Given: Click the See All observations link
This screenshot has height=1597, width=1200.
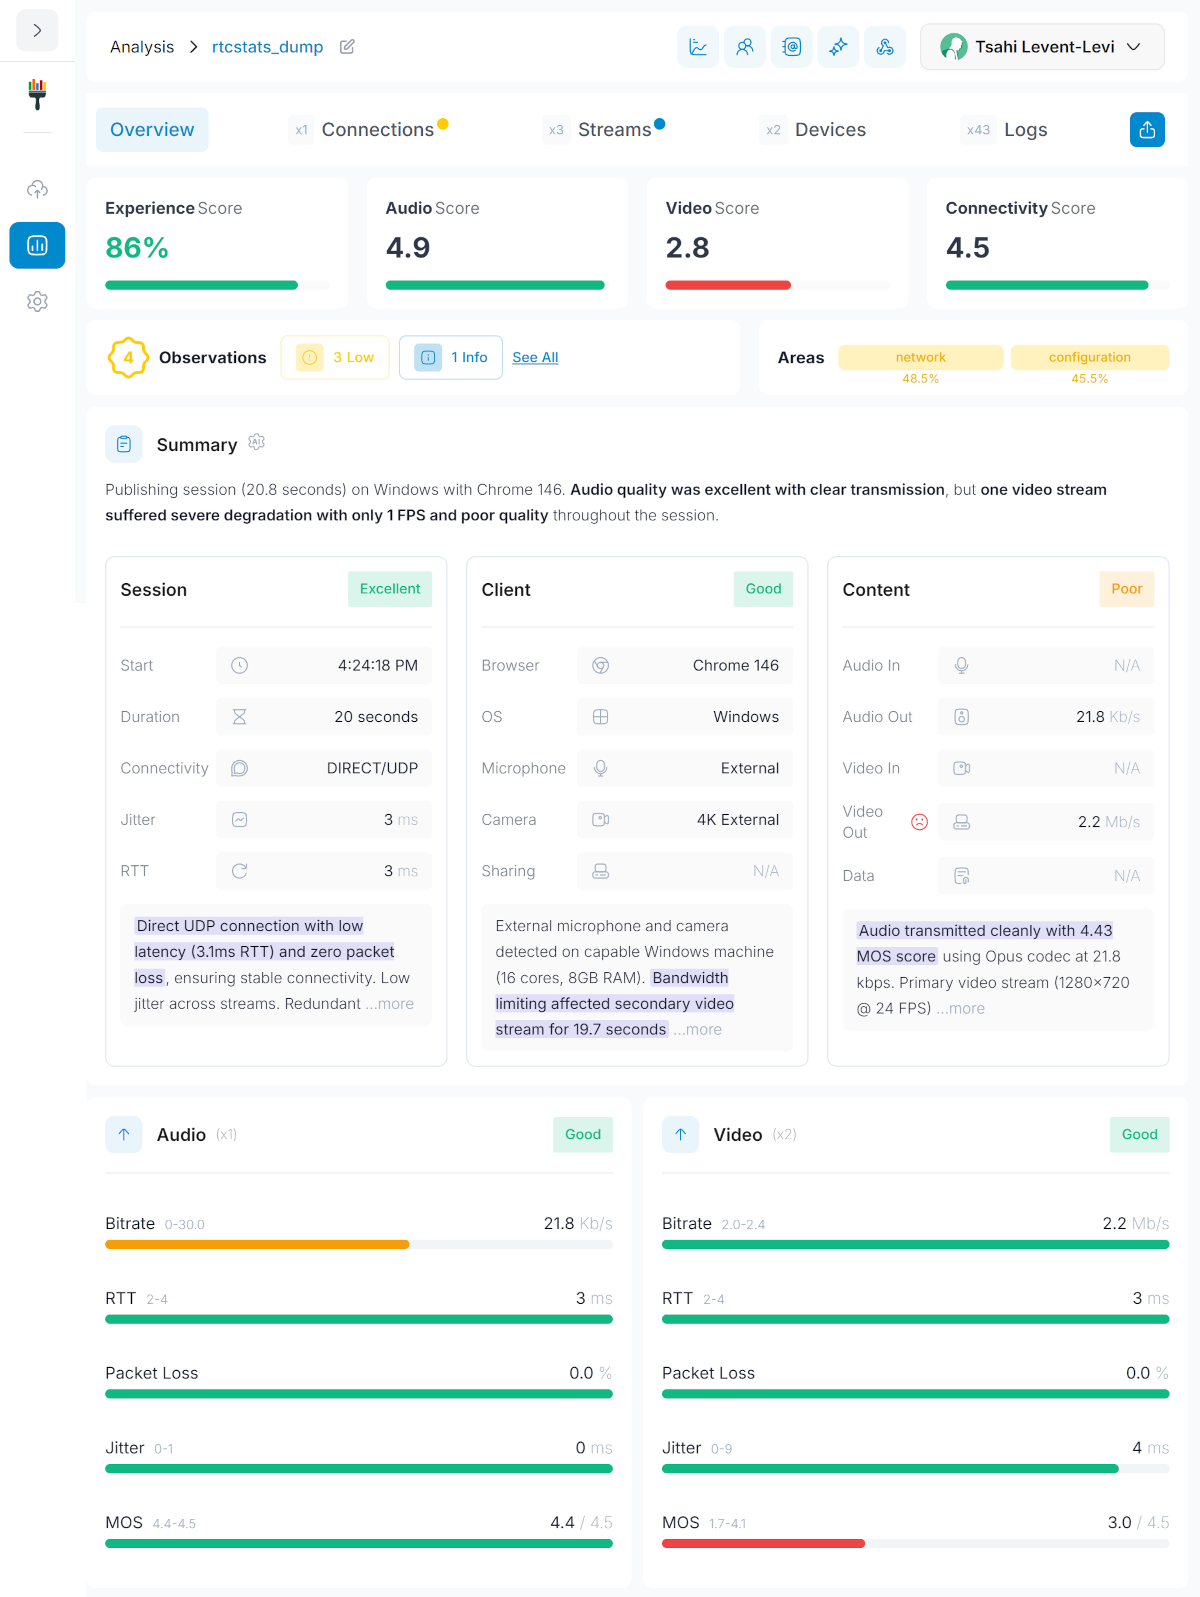Looking at the screenshot, I should 535,358.
